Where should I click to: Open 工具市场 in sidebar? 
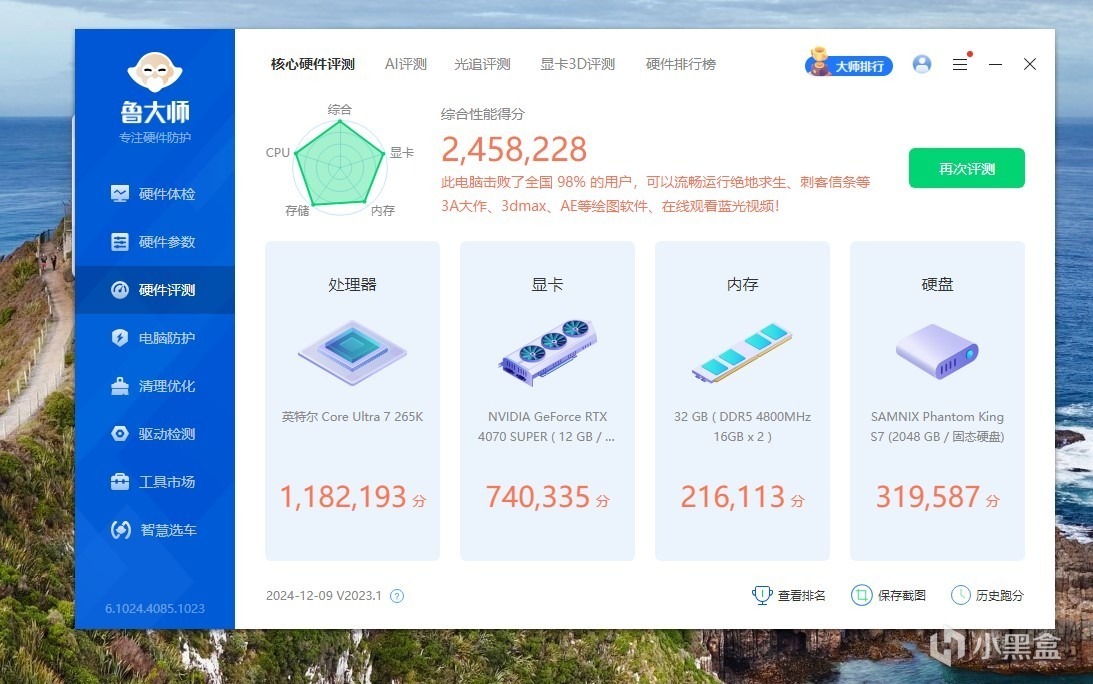tap(155, 482)
